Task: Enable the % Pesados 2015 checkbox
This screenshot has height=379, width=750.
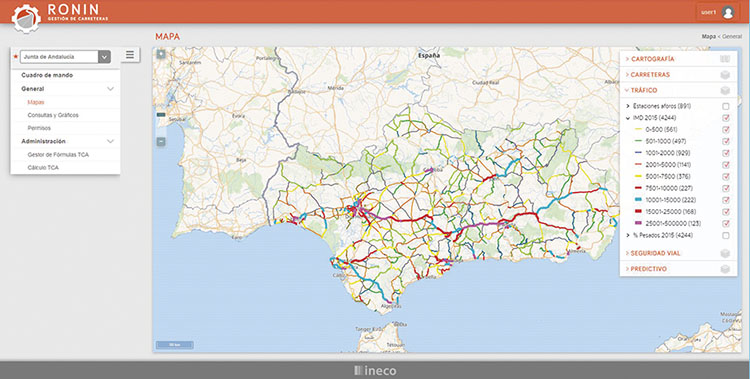Action: point(726,235)
